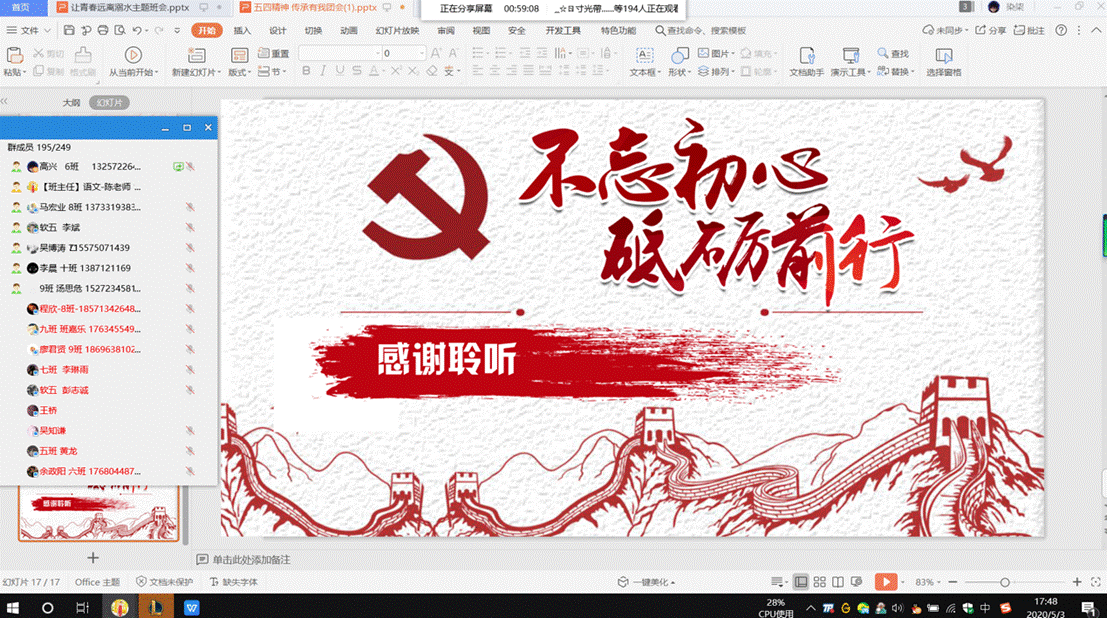Click the Save icon in quick access toolbar
1107x618 pixels.
68,30
